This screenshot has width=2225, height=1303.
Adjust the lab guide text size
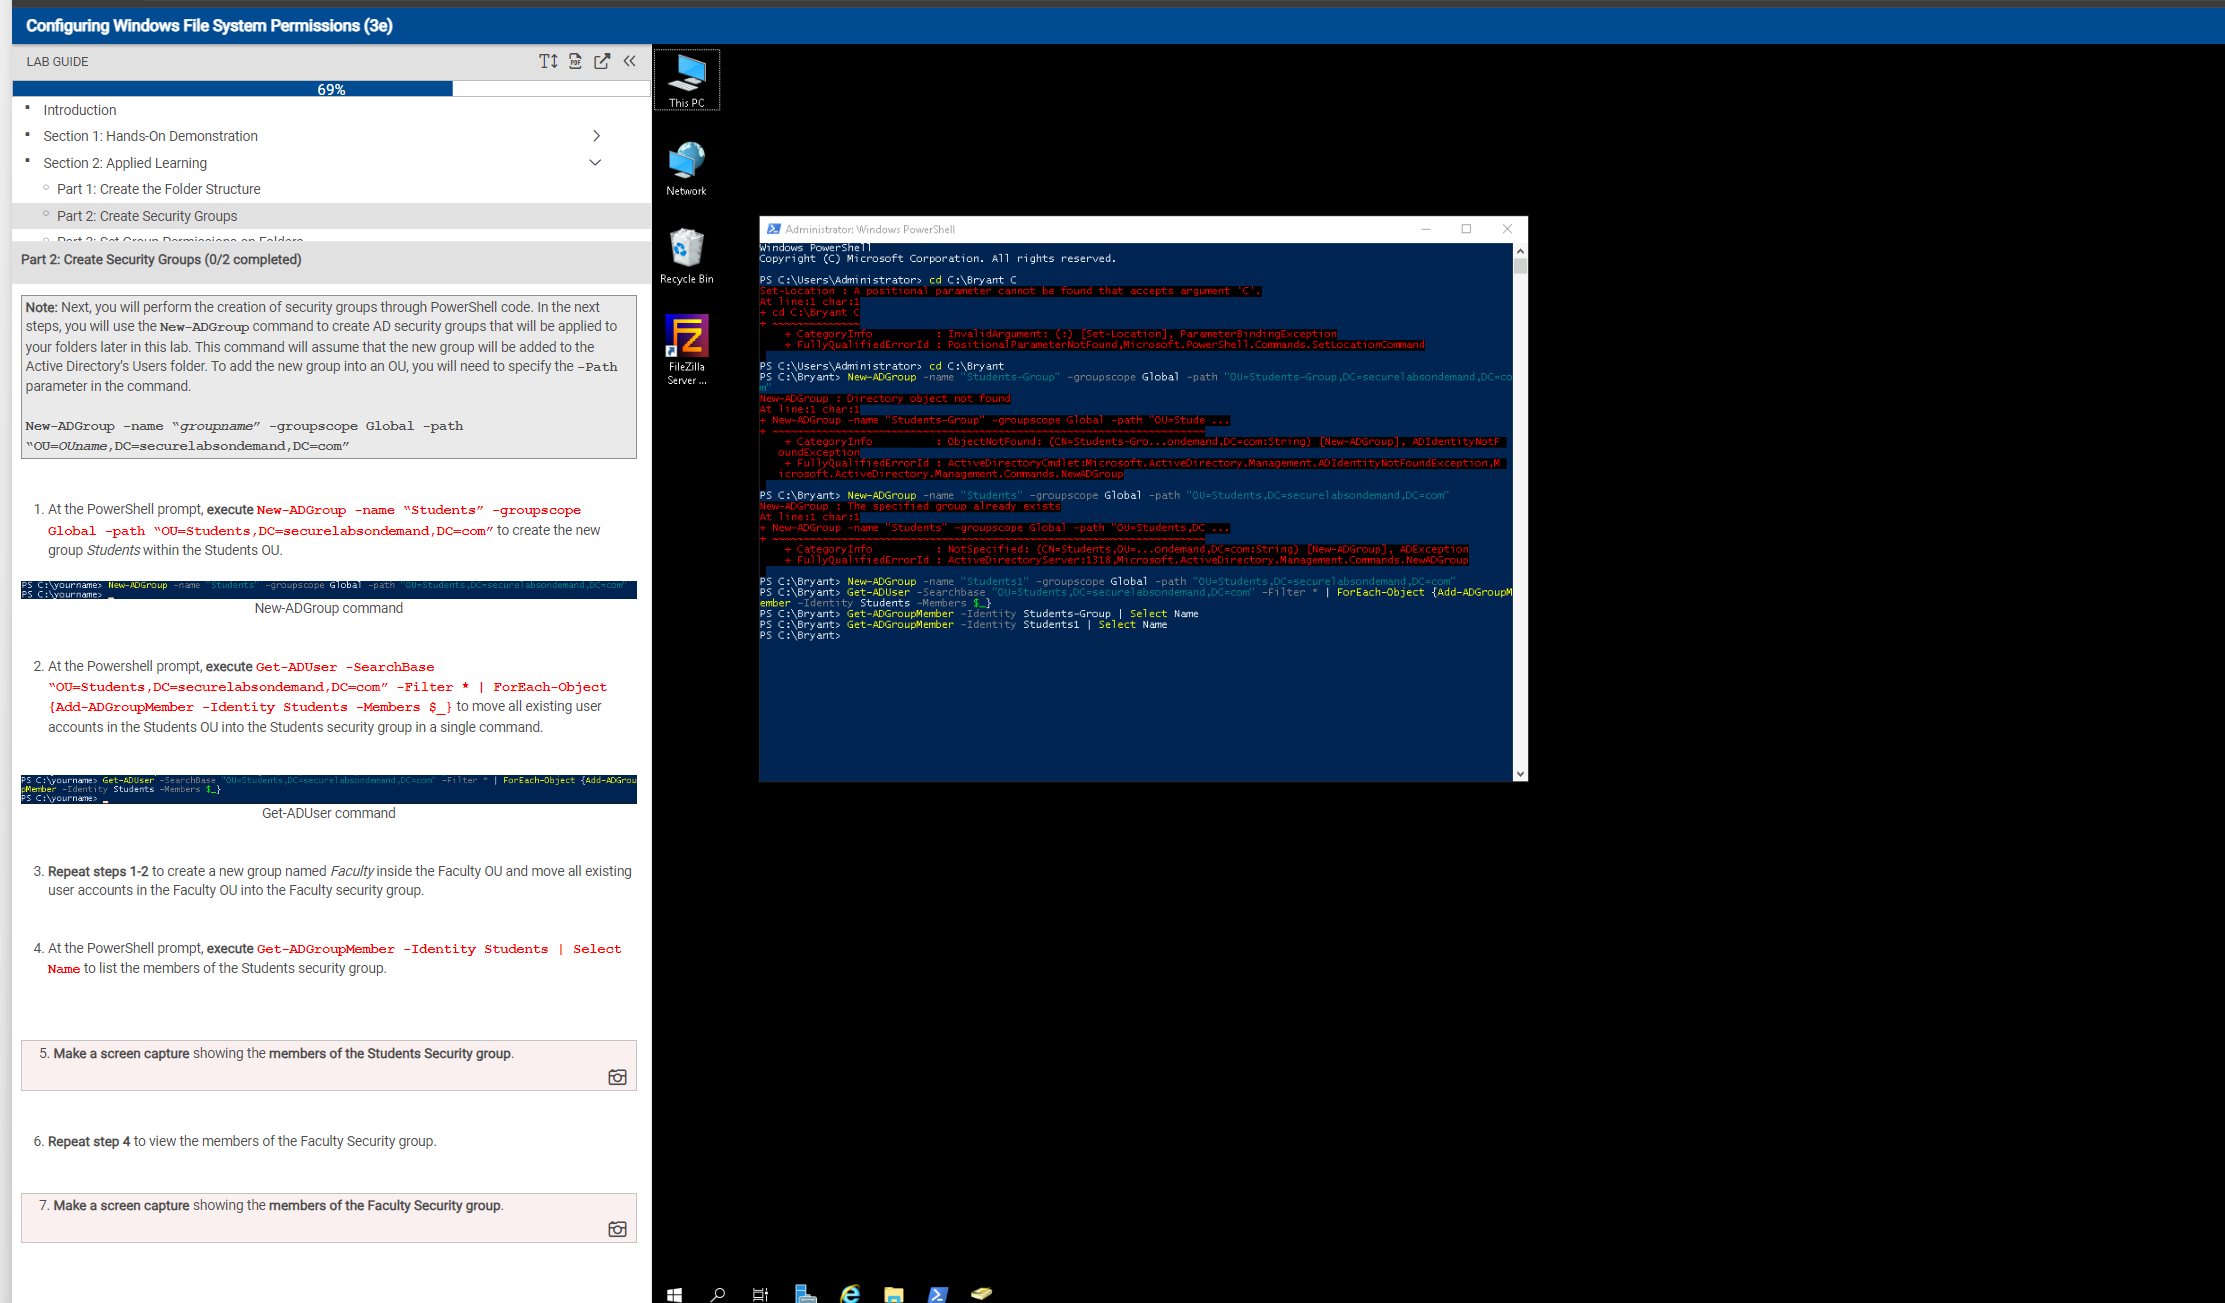pyautogui.click(x=548, y=61)
